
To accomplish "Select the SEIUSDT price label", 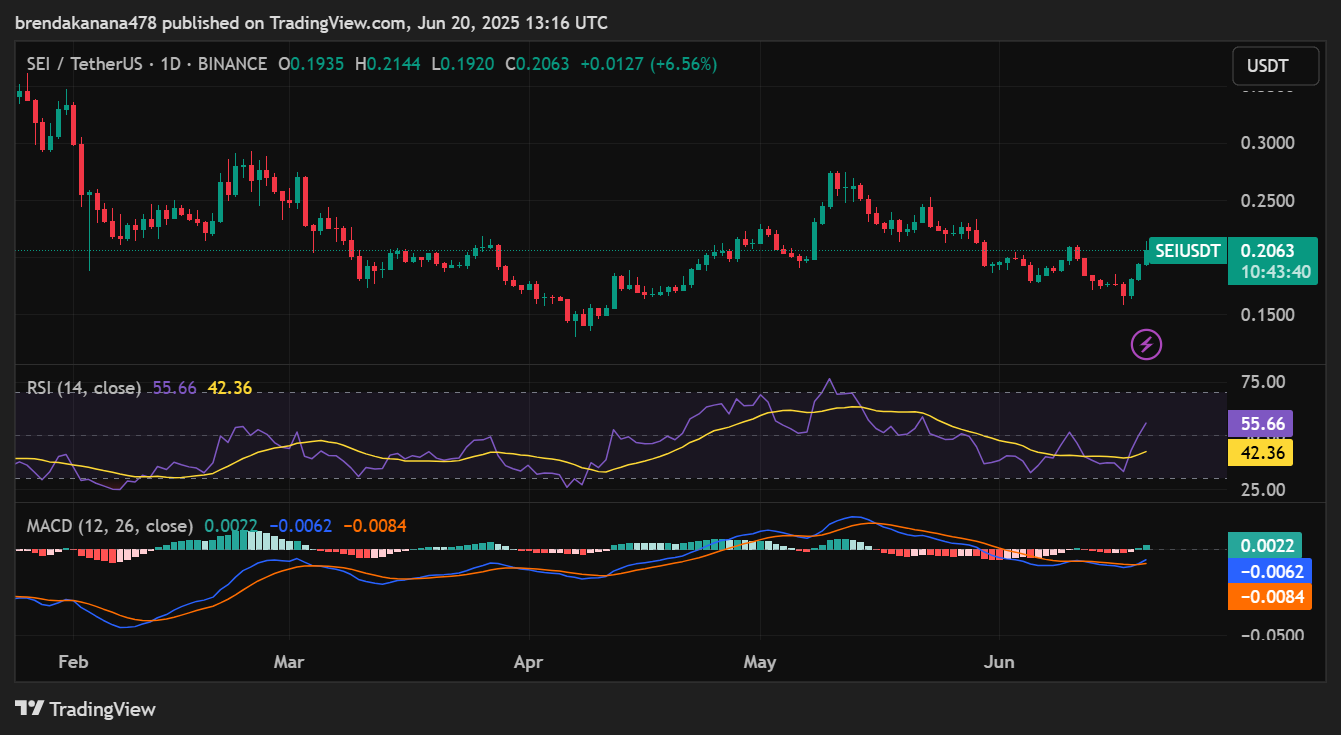I will 1187,251.
